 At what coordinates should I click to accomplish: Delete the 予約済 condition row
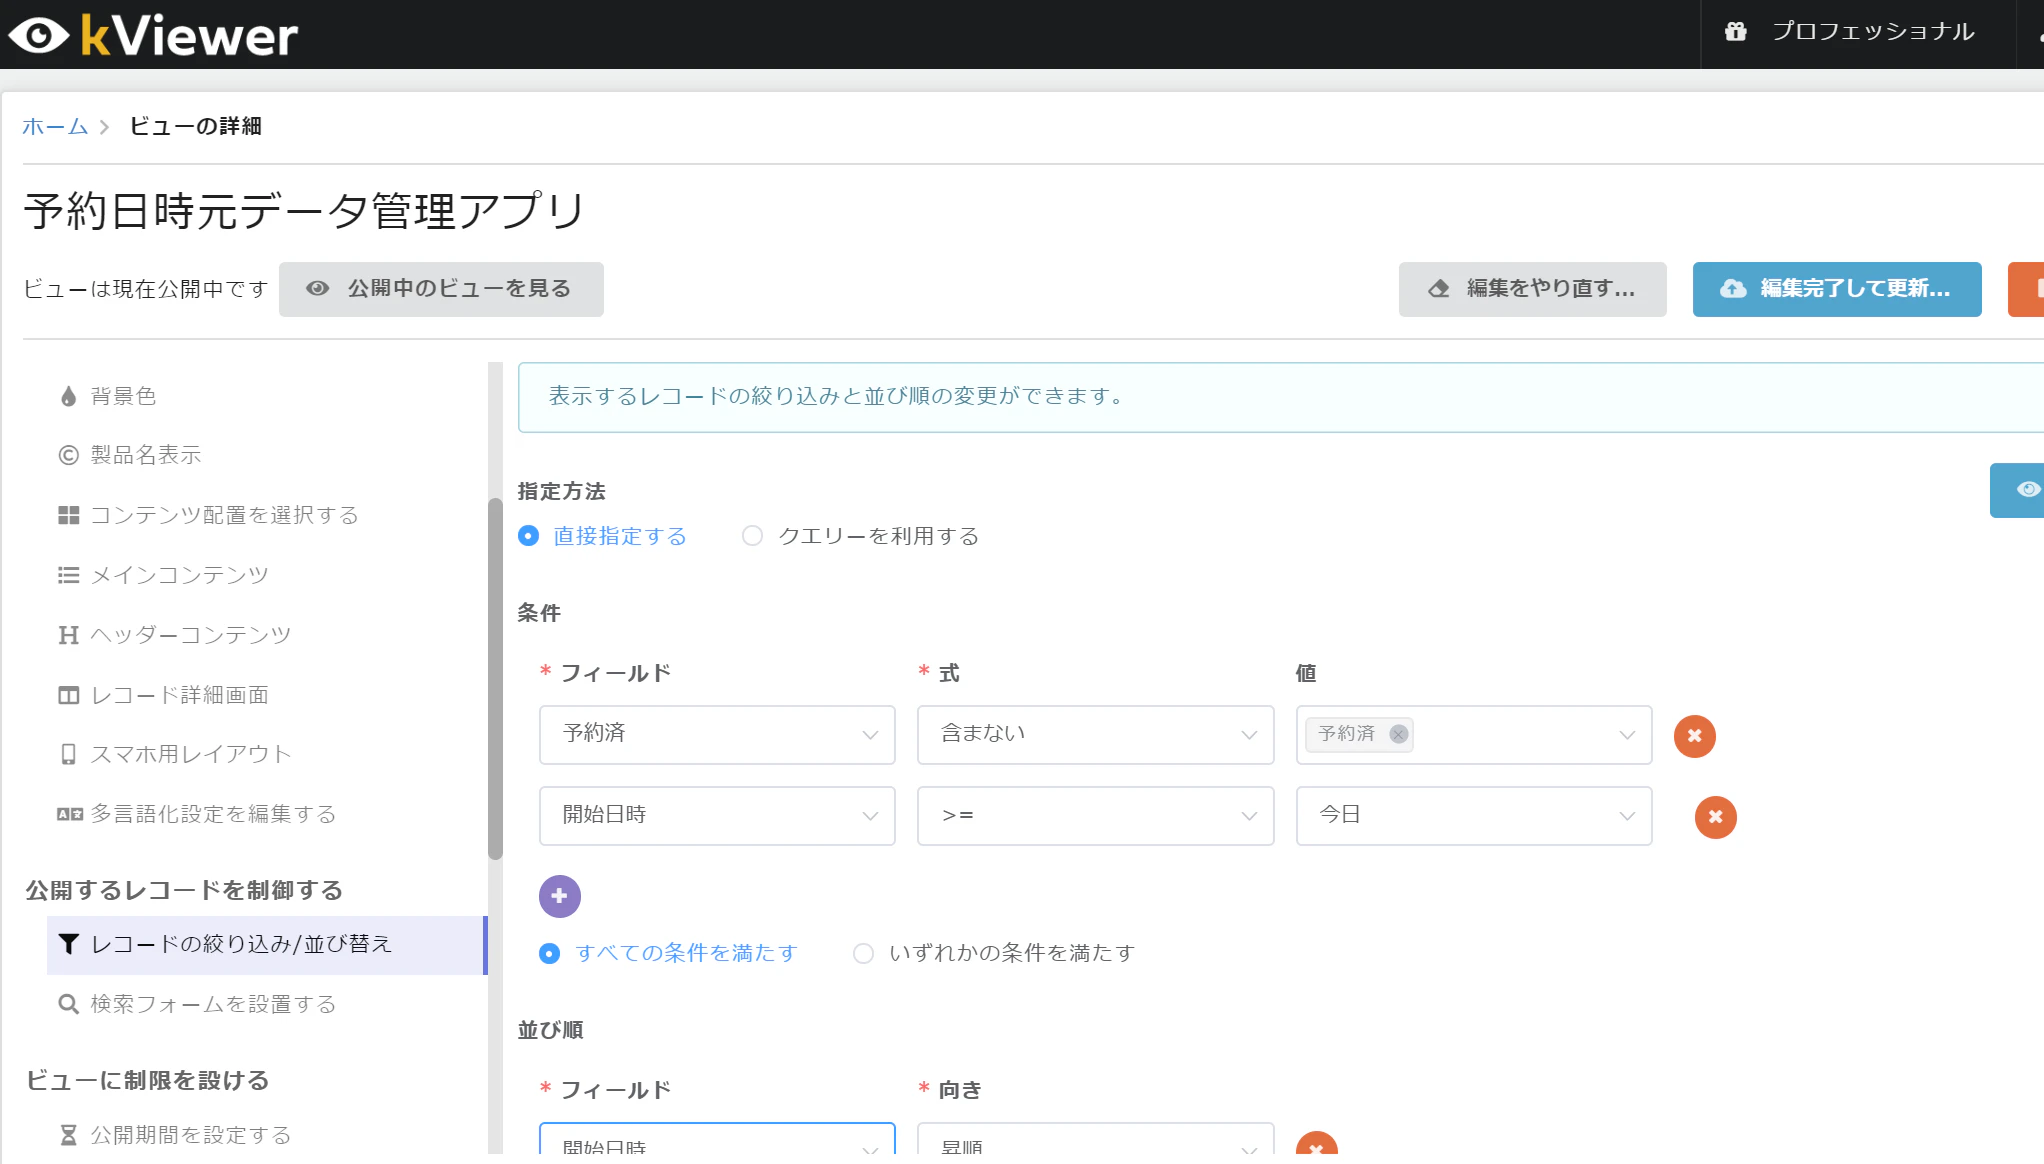click(1694, 736)
